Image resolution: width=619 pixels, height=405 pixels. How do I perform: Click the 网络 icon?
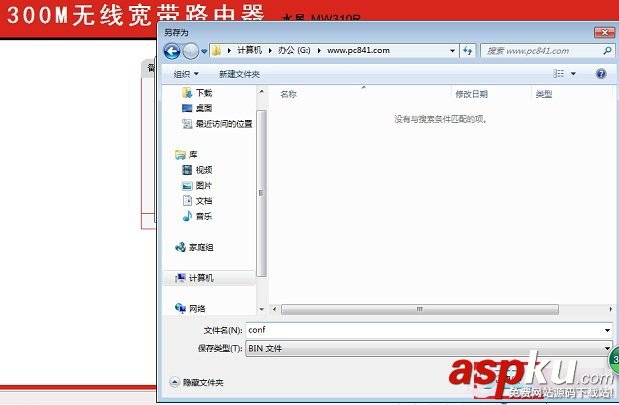(180, 308)
